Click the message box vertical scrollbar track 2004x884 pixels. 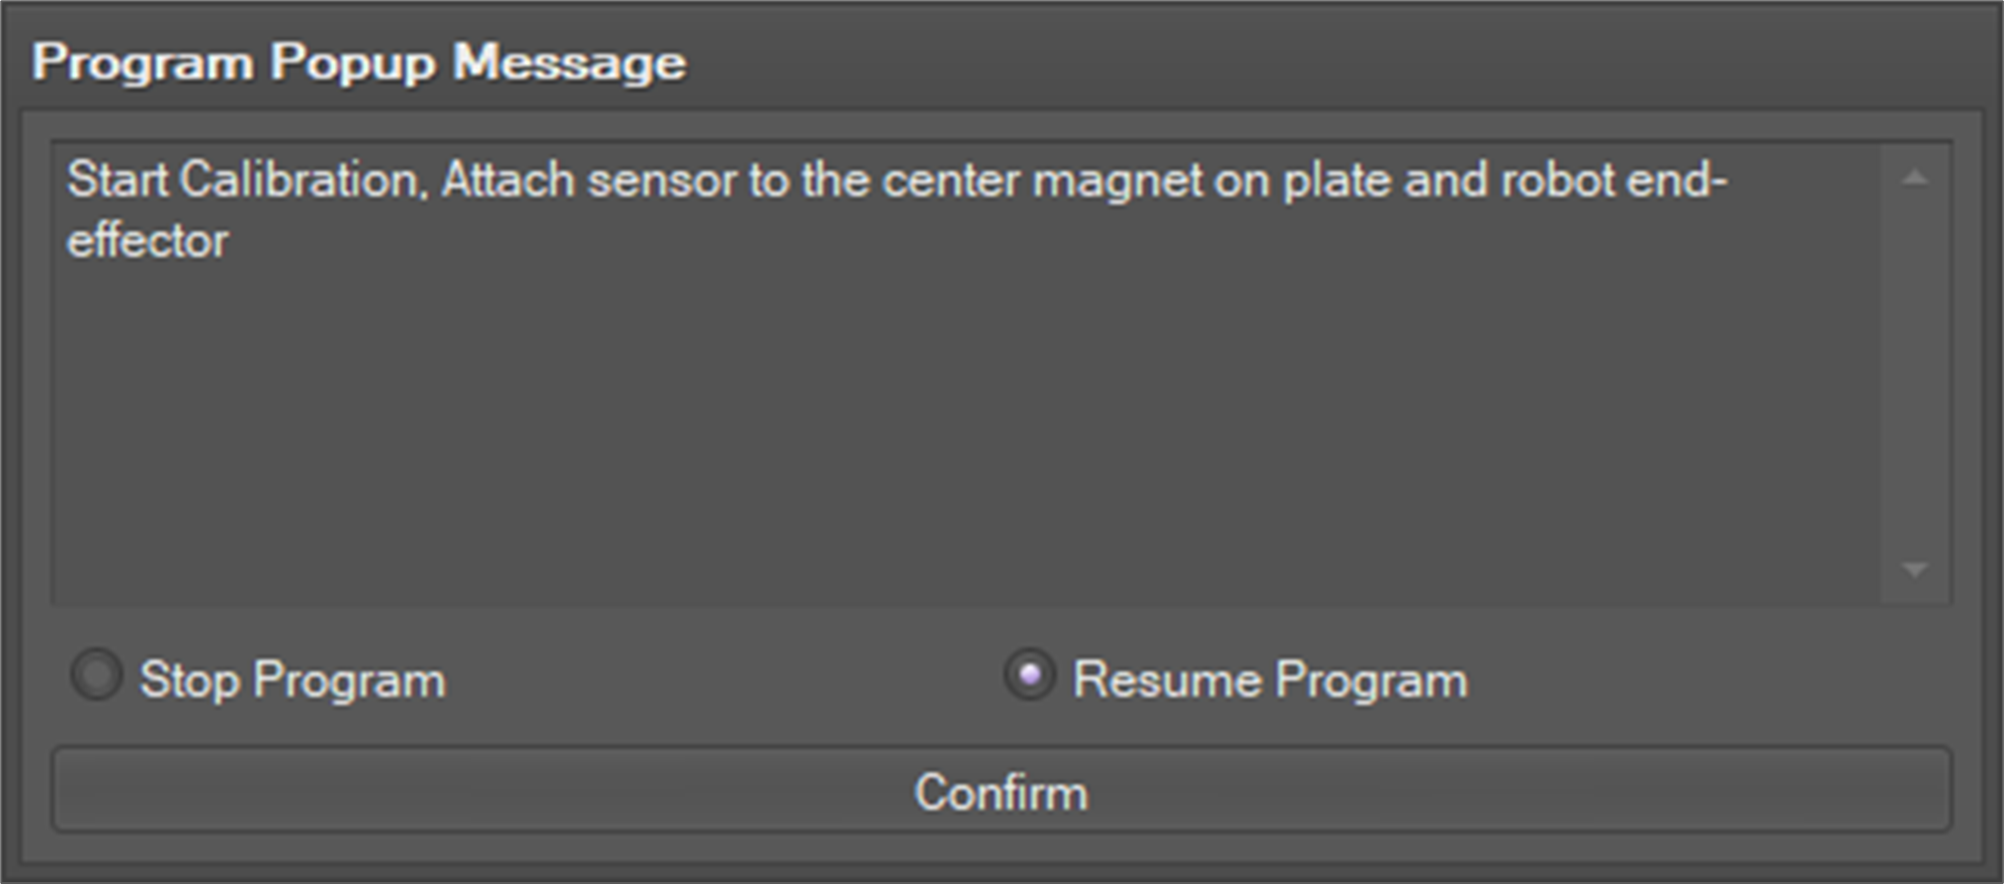1915,374
